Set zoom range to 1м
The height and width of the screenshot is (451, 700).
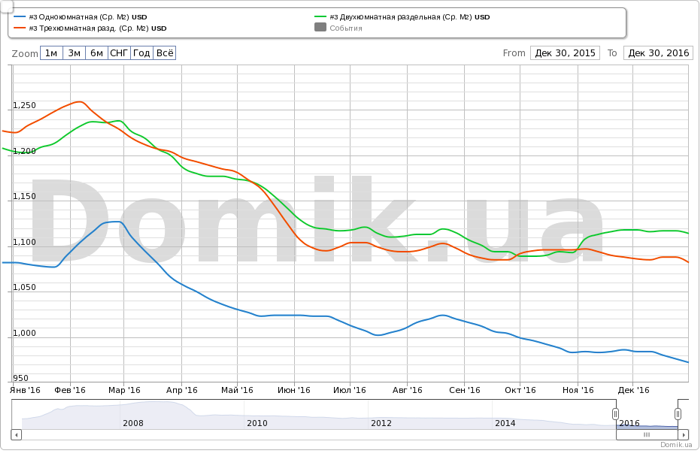(51, 53)
